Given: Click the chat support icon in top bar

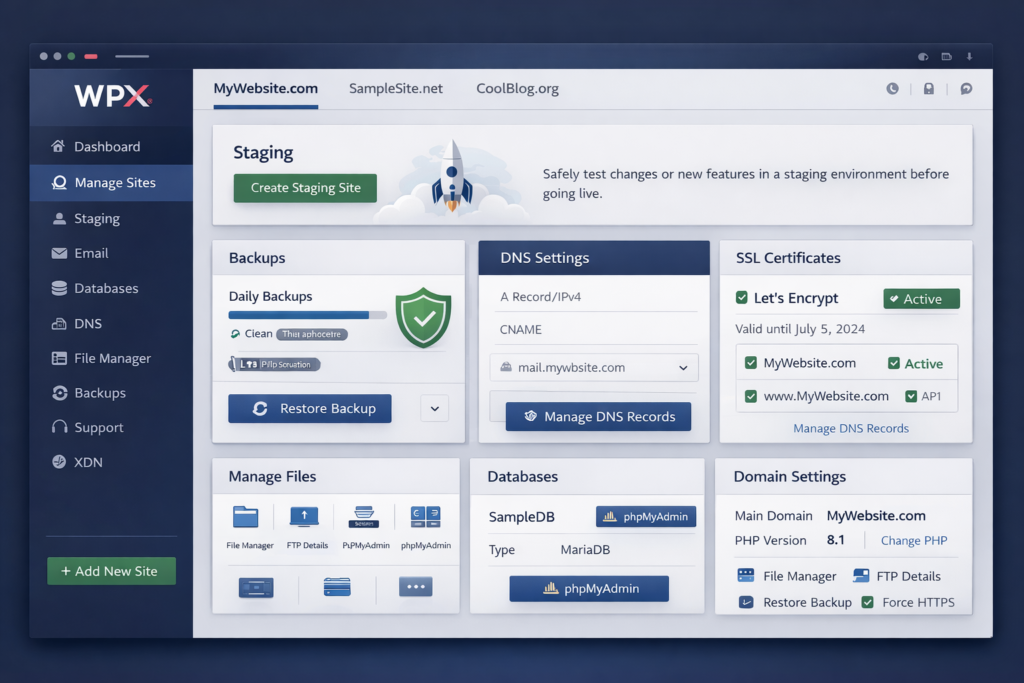Looking at the screenshot, I should pyautogui.click(x=965, y=89).
